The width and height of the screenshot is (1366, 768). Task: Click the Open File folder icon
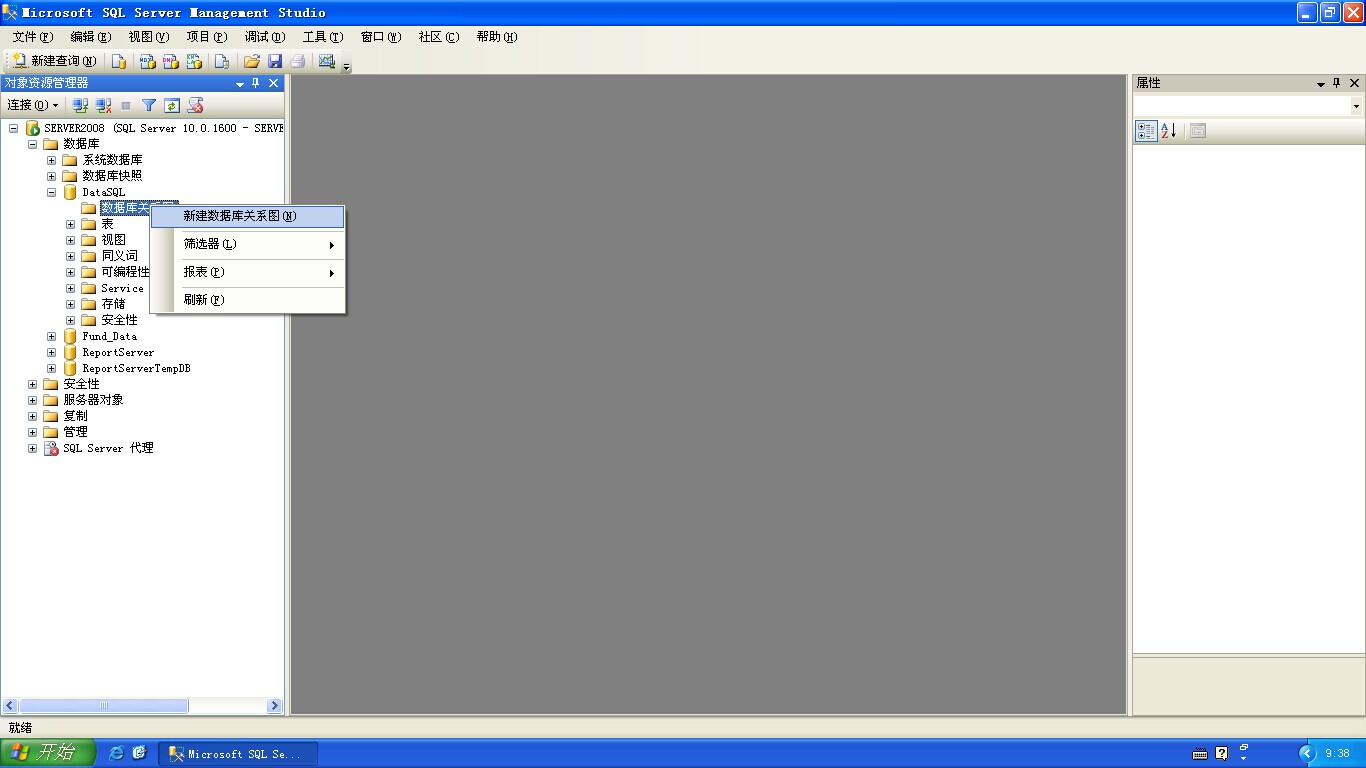click(x=252, y=61)
